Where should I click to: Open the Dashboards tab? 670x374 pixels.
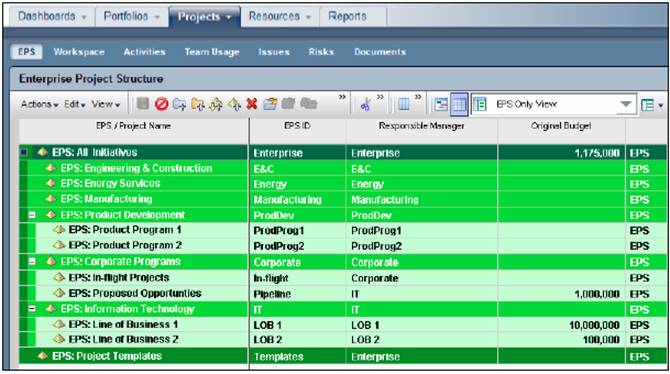click(52, 16)
